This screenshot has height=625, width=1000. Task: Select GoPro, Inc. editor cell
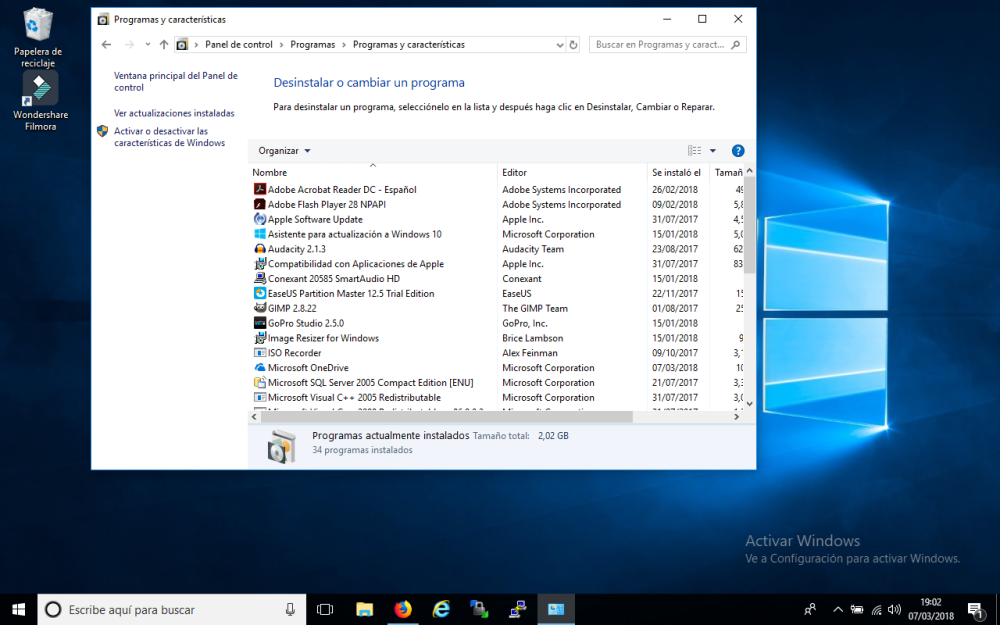tap(524, 323)
